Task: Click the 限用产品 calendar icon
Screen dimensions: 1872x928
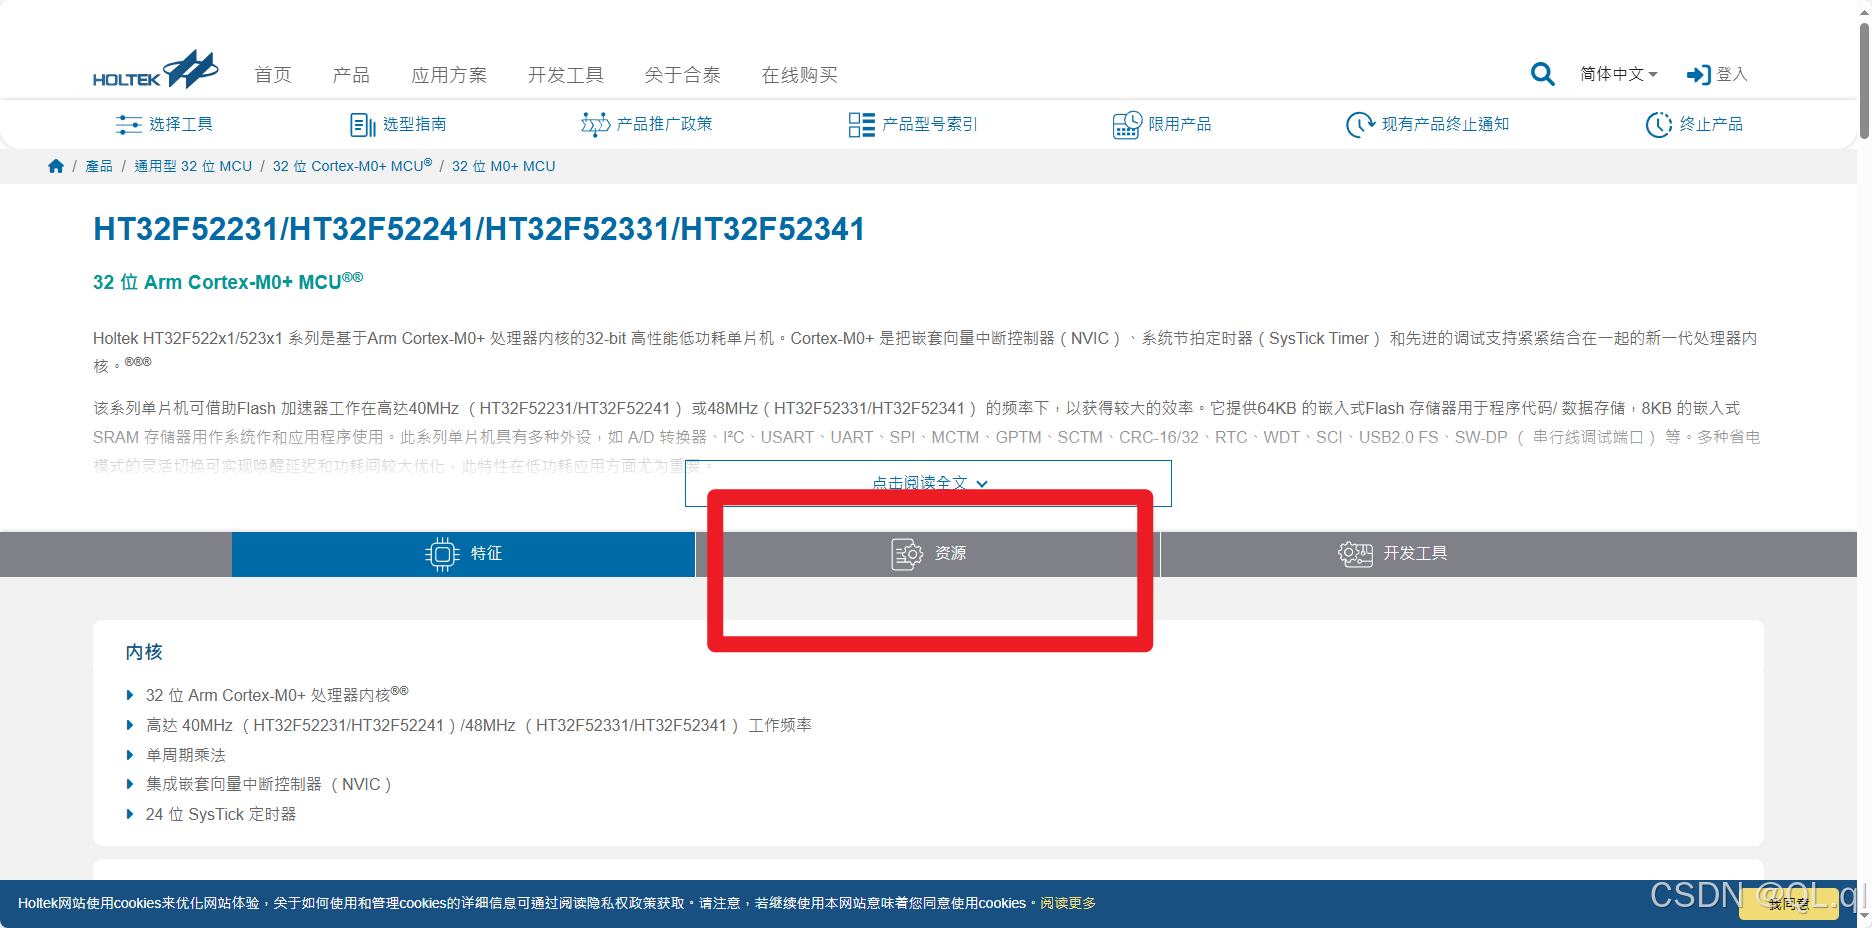Action: 1127,125
